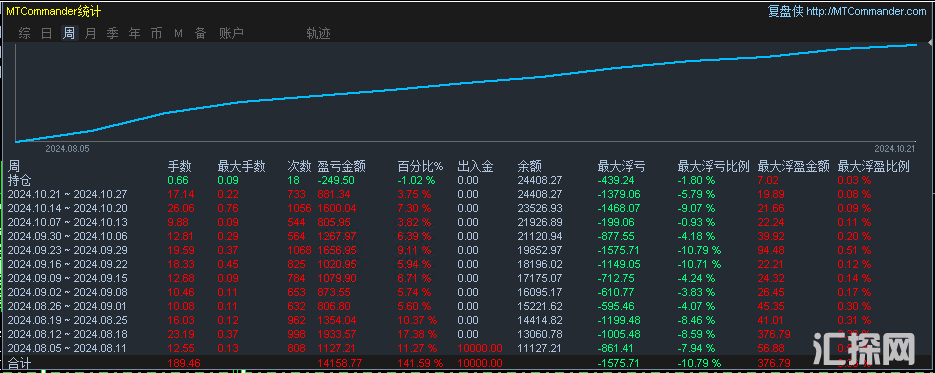Select the 2024.10.21 ~ 2024.10.27 week row
The image size is (935, 373).
(468, 194)
